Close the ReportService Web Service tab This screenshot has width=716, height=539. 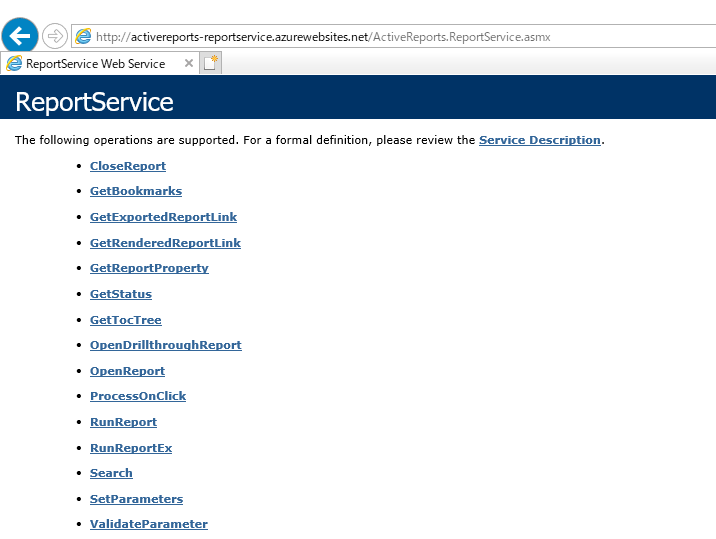[x=189, y=63]
